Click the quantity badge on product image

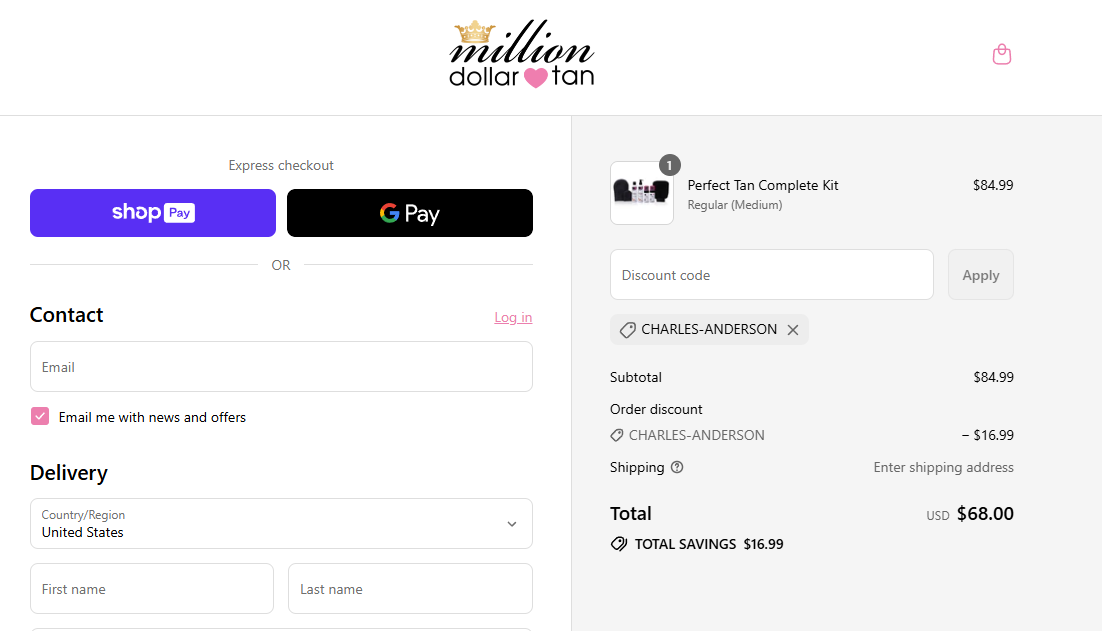coord(670,165)
